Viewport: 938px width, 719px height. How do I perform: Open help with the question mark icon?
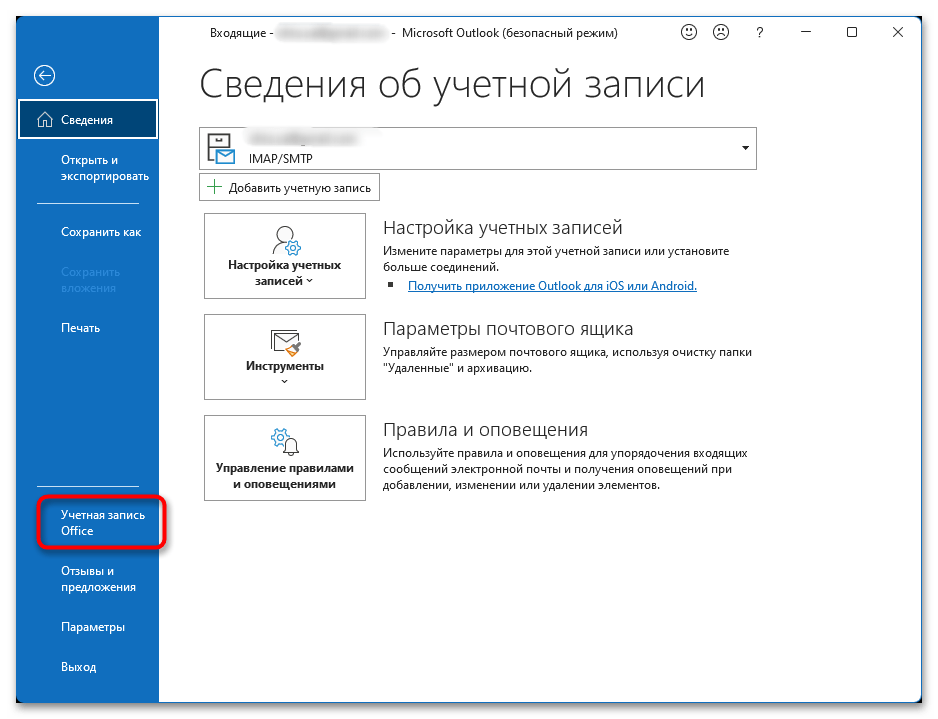759,32
